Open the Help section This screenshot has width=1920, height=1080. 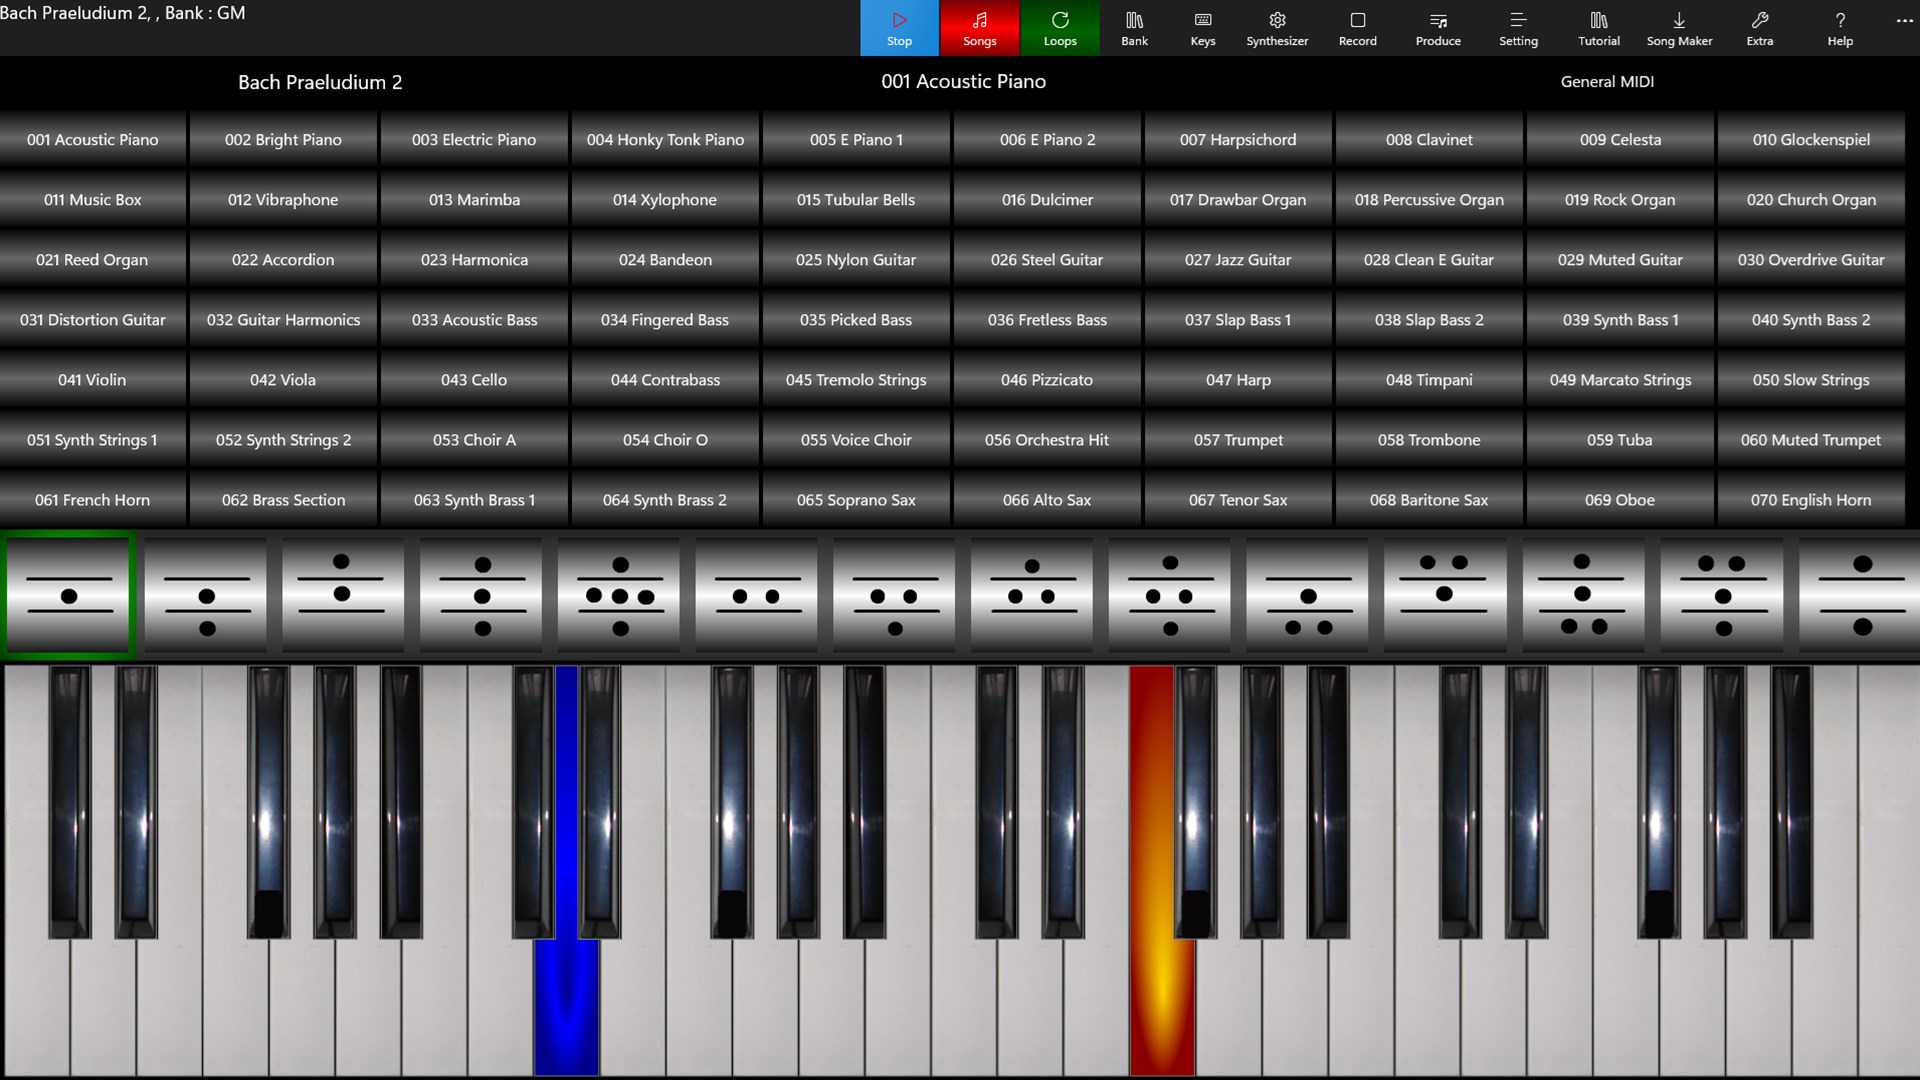(1839, 28)
